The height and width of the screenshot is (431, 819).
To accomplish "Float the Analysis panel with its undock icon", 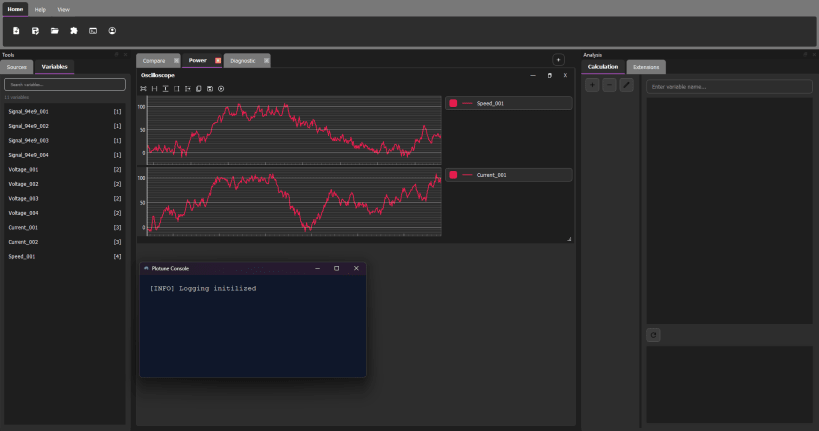I will coord(805,54).
